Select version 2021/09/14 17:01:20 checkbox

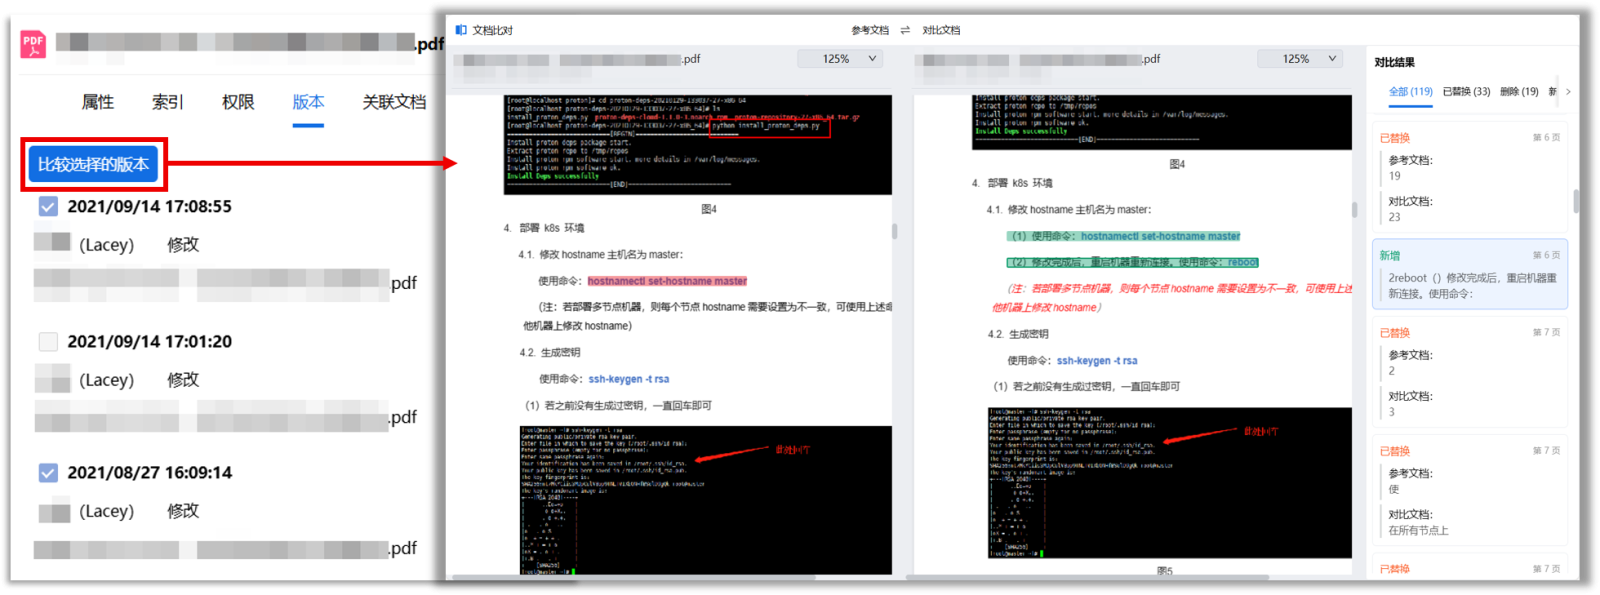click(48, 342)
